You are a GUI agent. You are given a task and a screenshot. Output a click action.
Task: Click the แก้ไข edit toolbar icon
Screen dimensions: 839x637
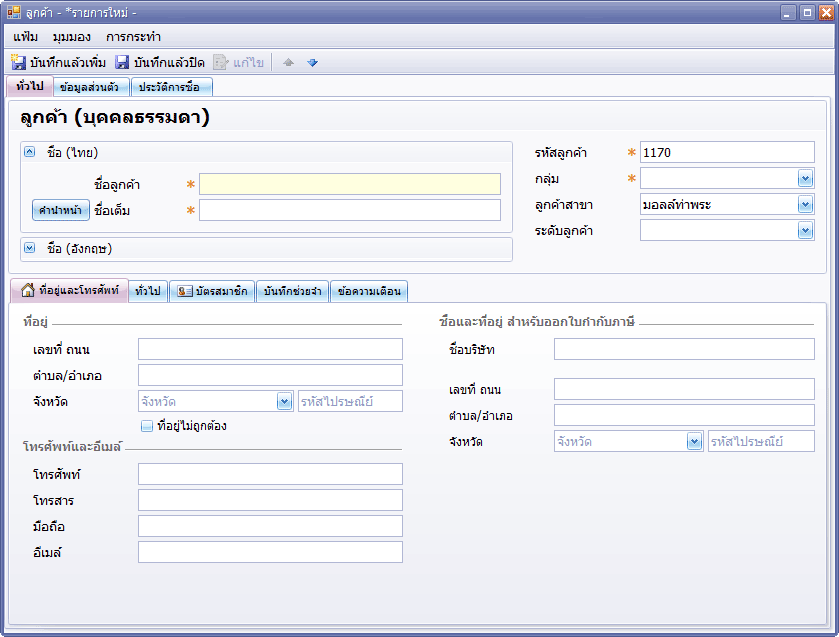(x=221, y=62)
